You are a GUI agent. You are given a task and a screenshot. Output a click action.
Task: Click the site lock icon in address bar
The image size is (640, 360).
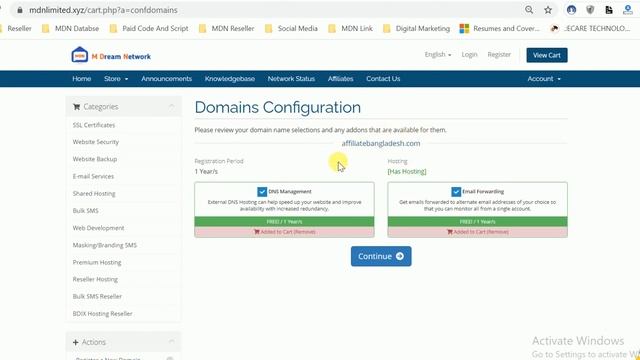[x=20, y=10]
